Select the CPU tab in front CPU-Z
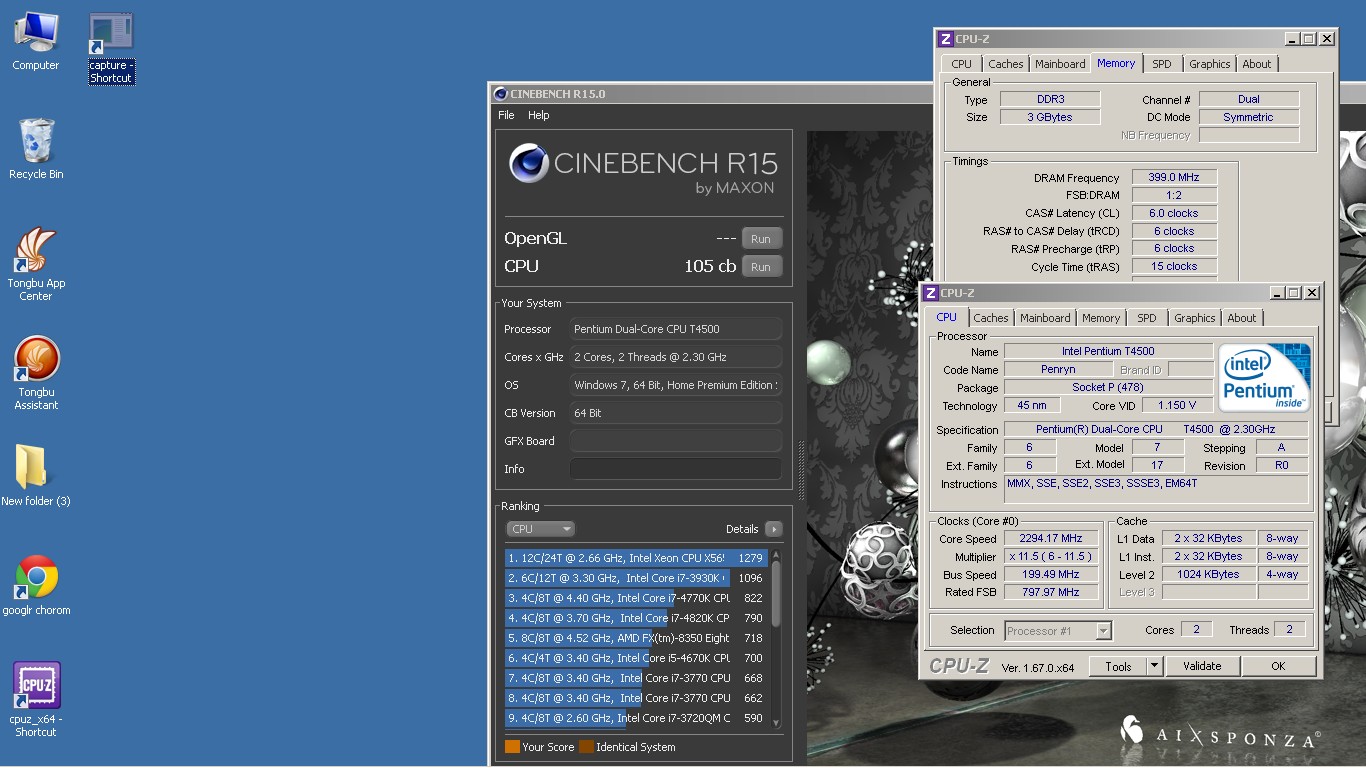This screenshot has width=1366, height=768. coord(946,317)
